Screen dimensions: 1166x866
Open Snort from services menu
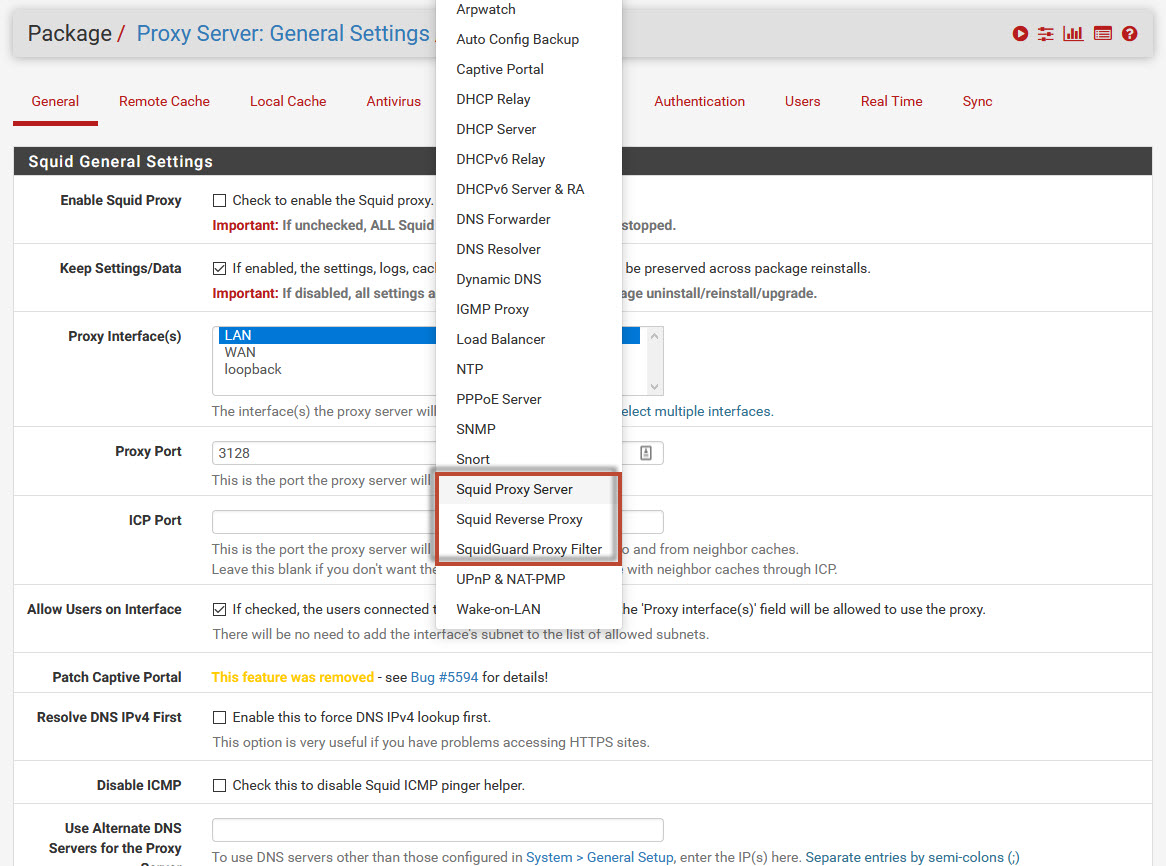pos(529,459)
